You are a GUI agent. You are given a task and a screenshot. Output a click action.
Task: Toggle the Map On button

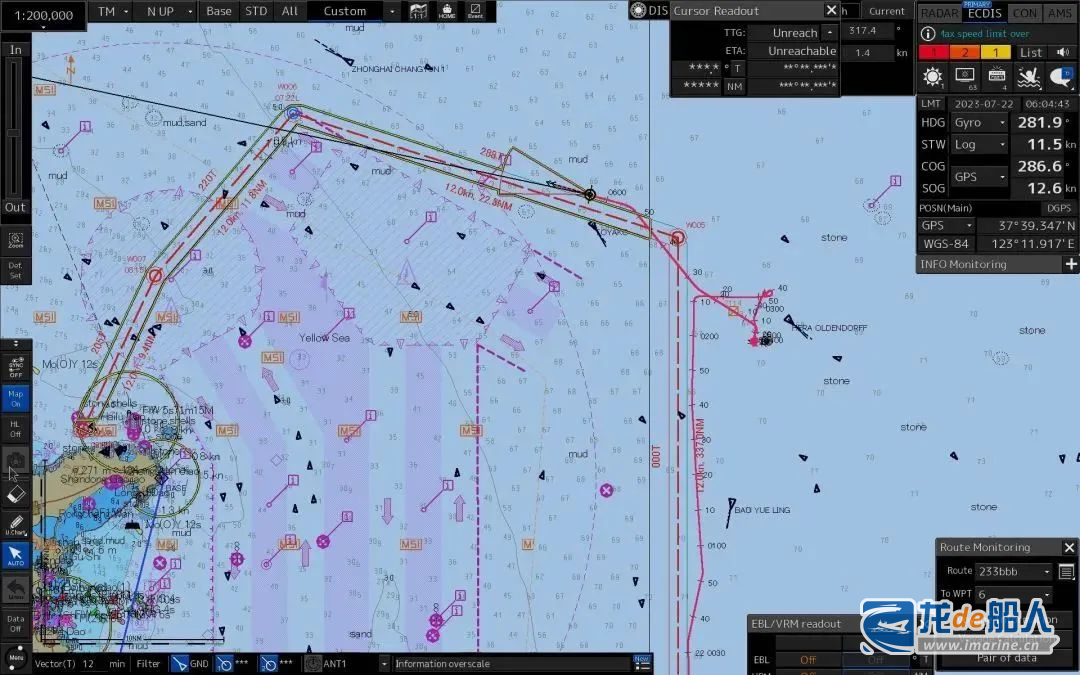[x=15, y=397]
